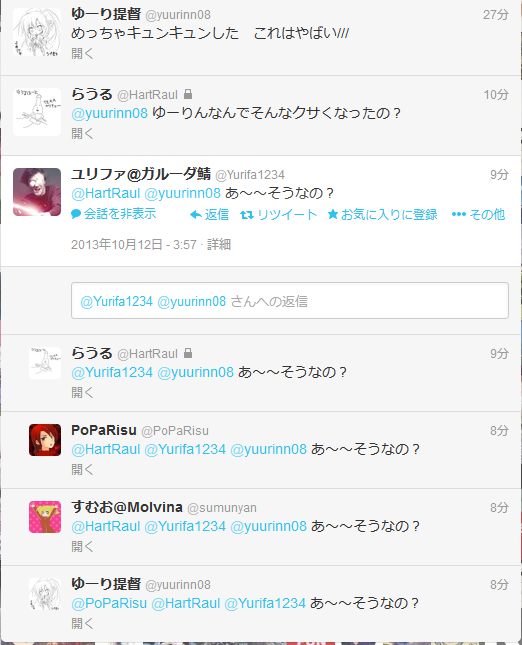The width and height of the screenshot is (522, 645).
Task: Click PoPaRisu's red-haired avatar
Action: [x=45, y=440]
